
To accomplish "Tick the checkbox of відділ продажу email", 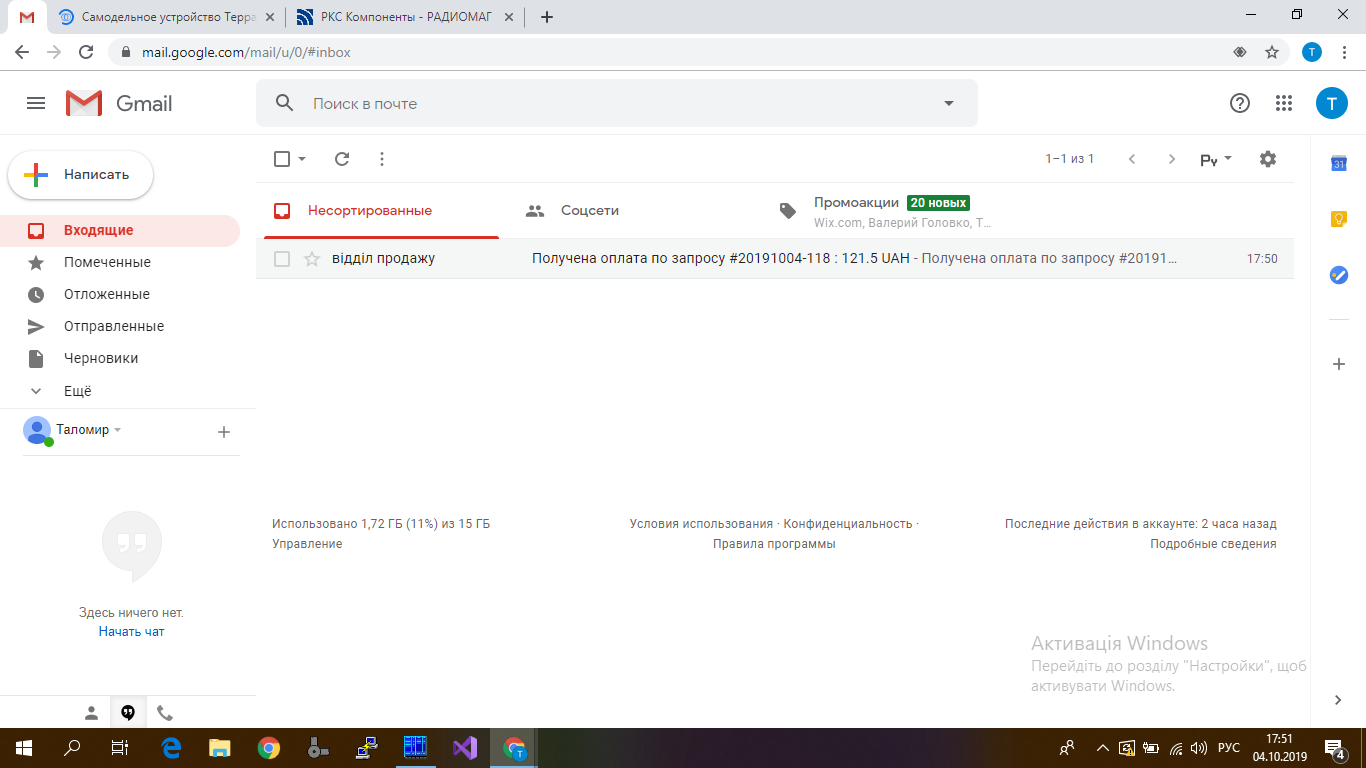I will point(282,259).
